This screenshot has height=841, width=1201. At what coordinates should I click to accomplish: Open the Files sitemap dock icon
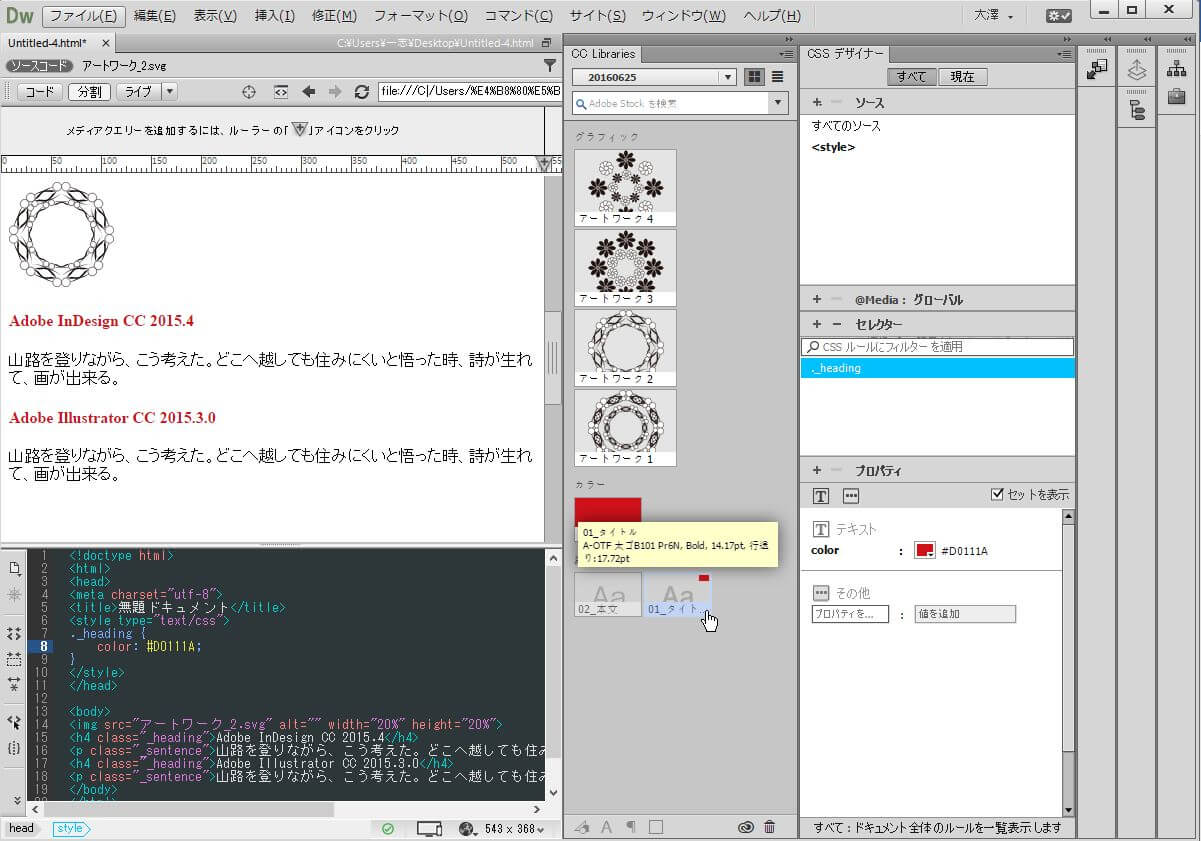tap(1176, 69)
